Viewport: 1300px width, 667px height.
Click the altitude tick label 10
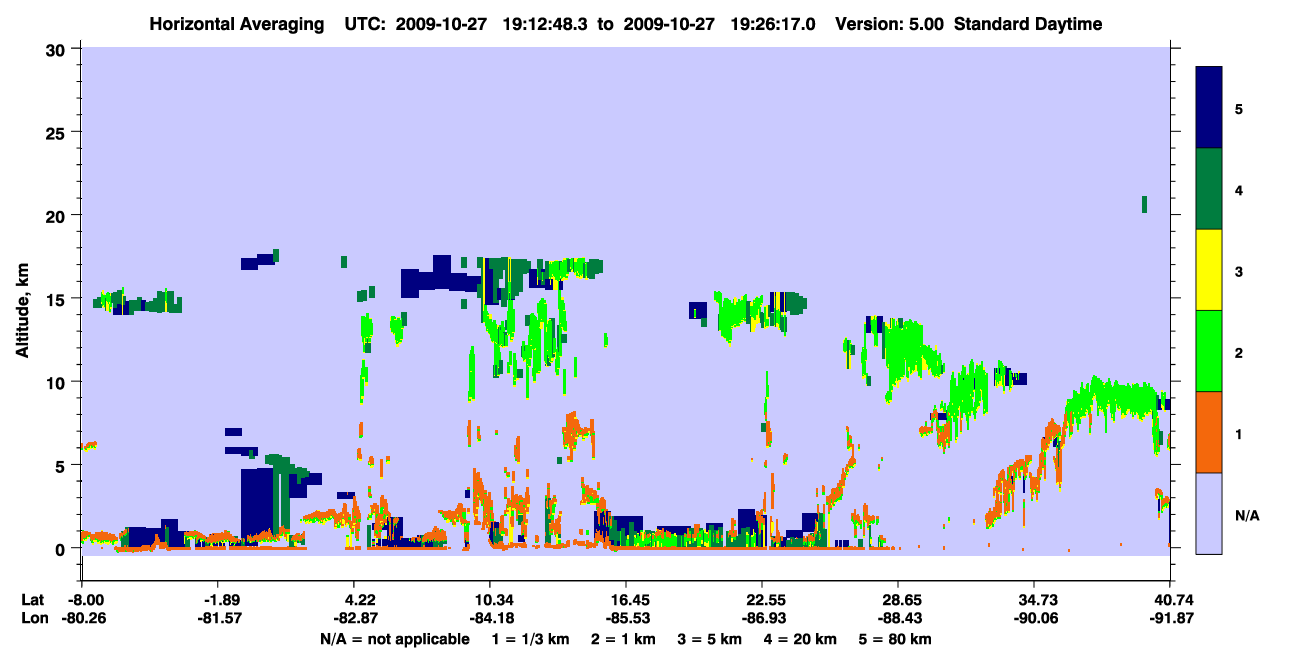point(58,382)
